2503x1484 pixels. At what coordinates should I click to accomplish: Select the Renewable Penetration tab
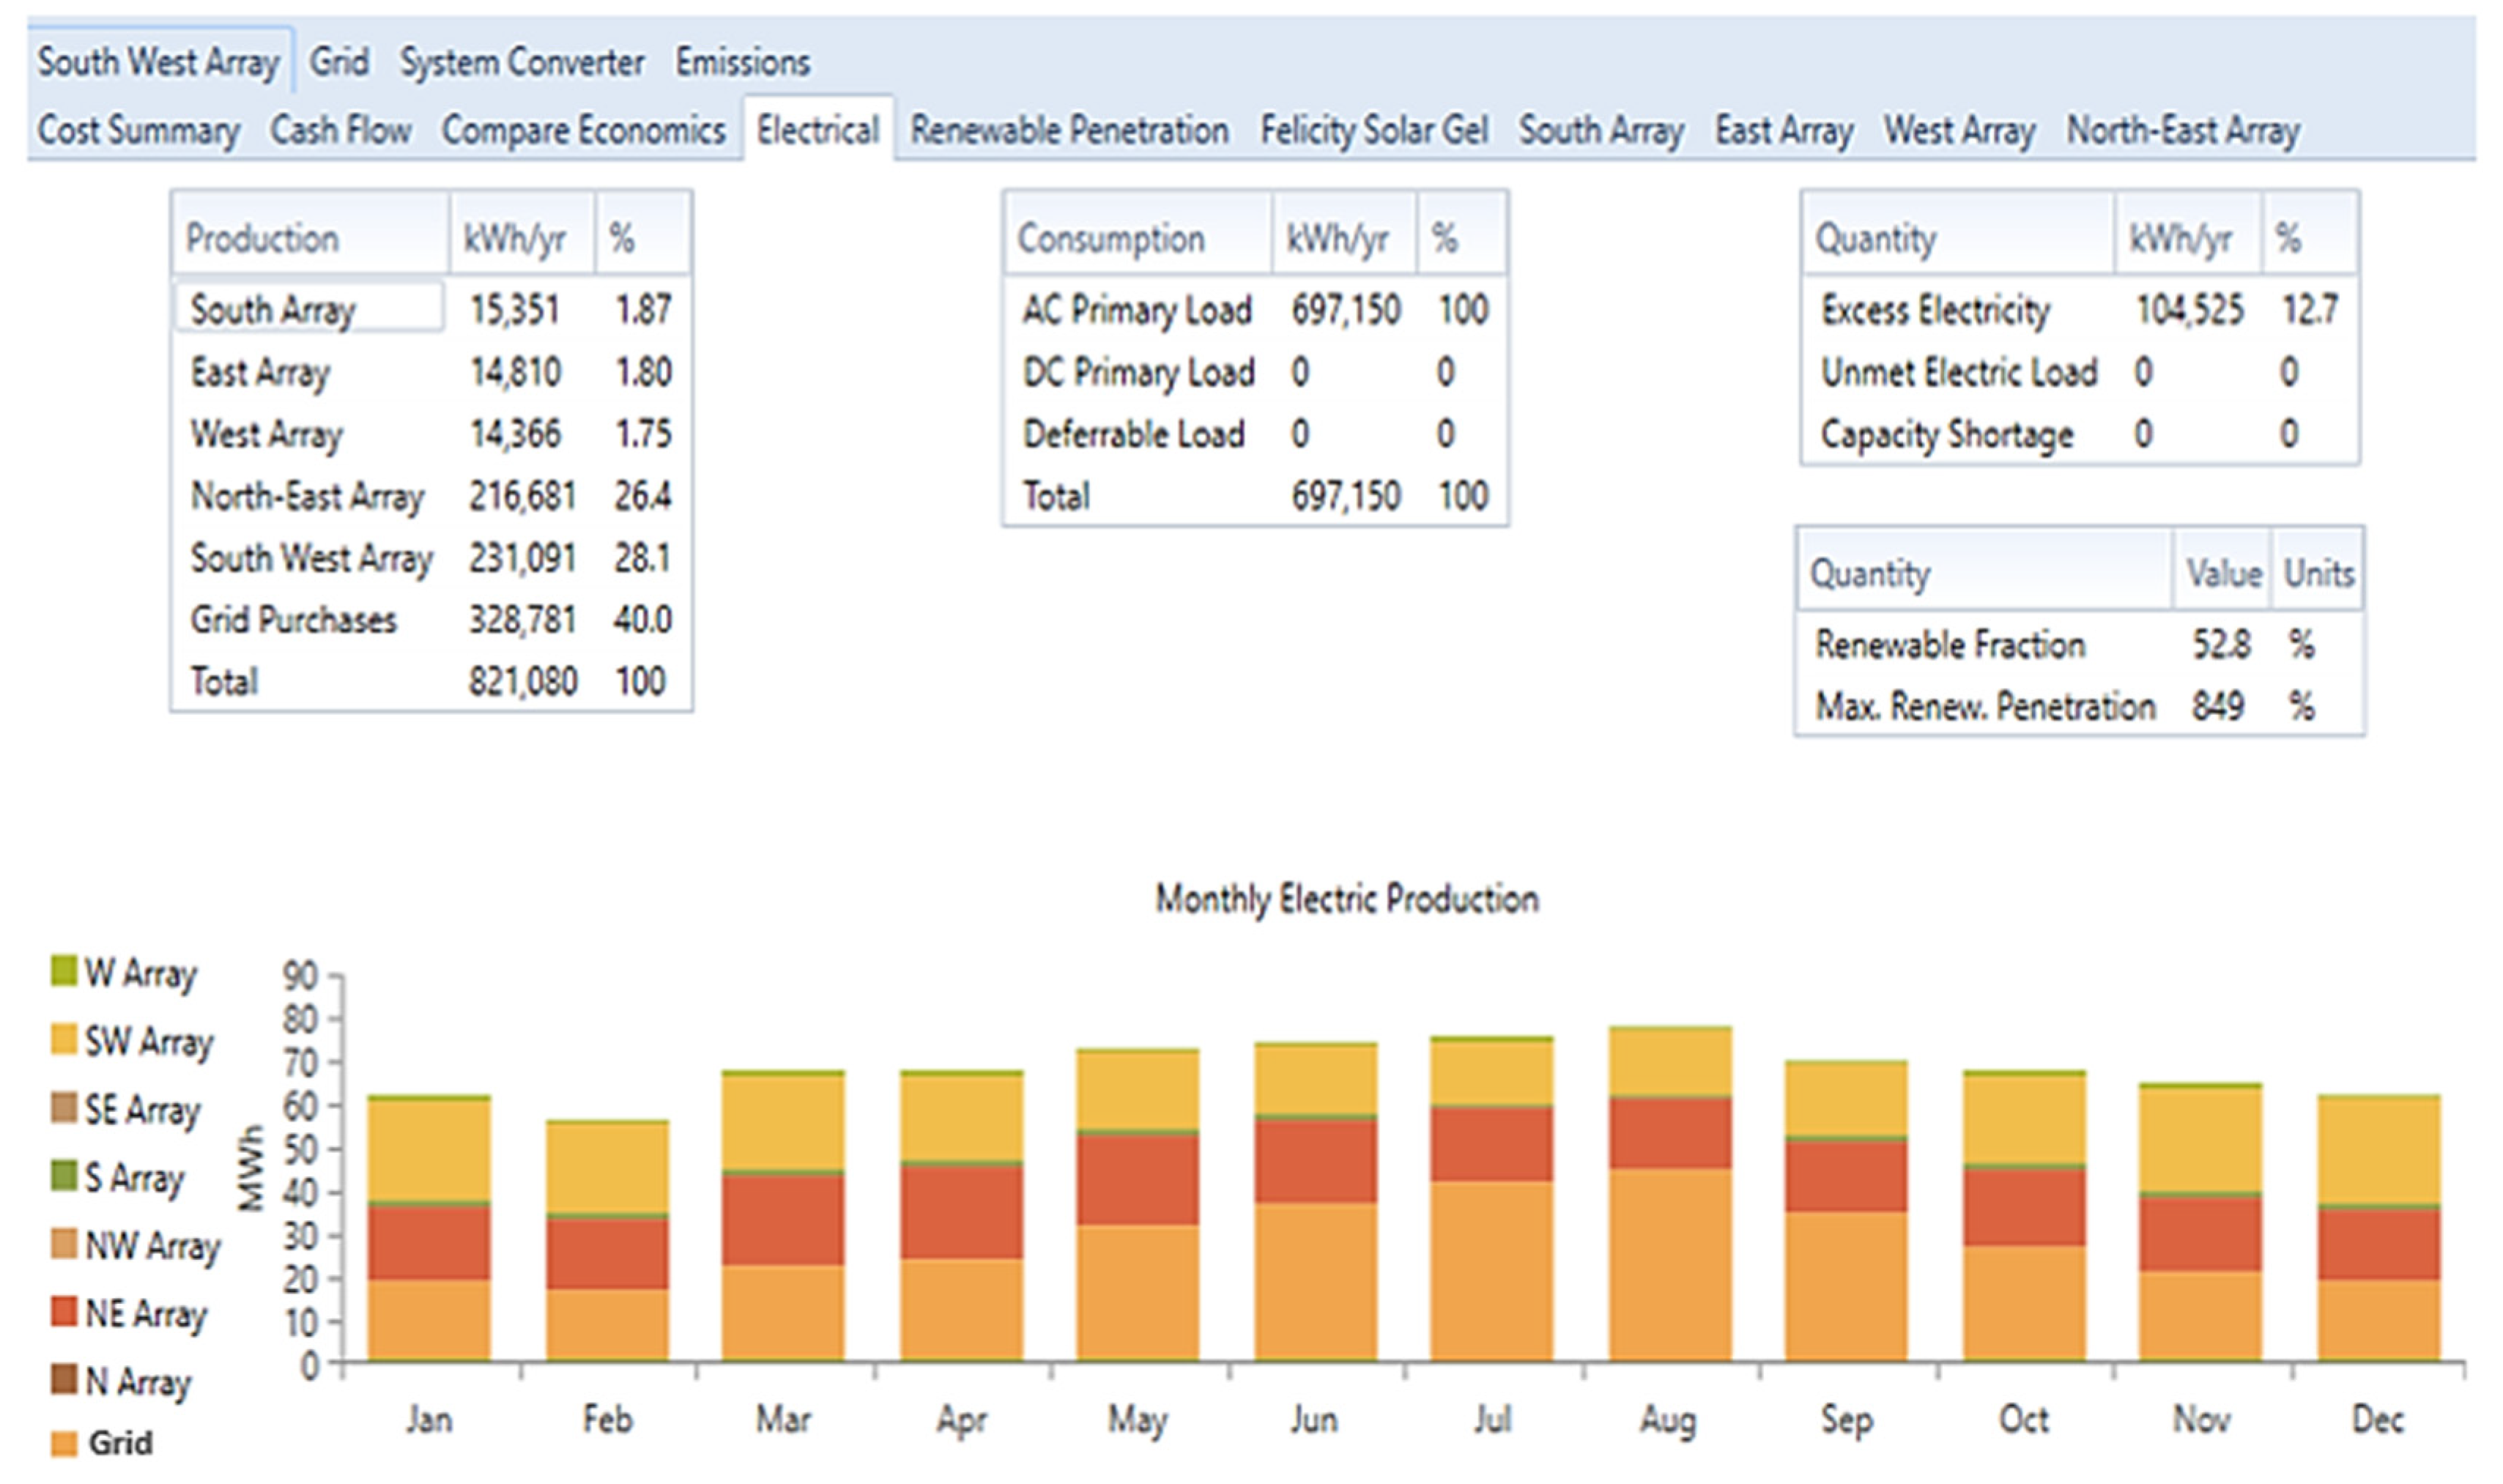[1068, 131]
